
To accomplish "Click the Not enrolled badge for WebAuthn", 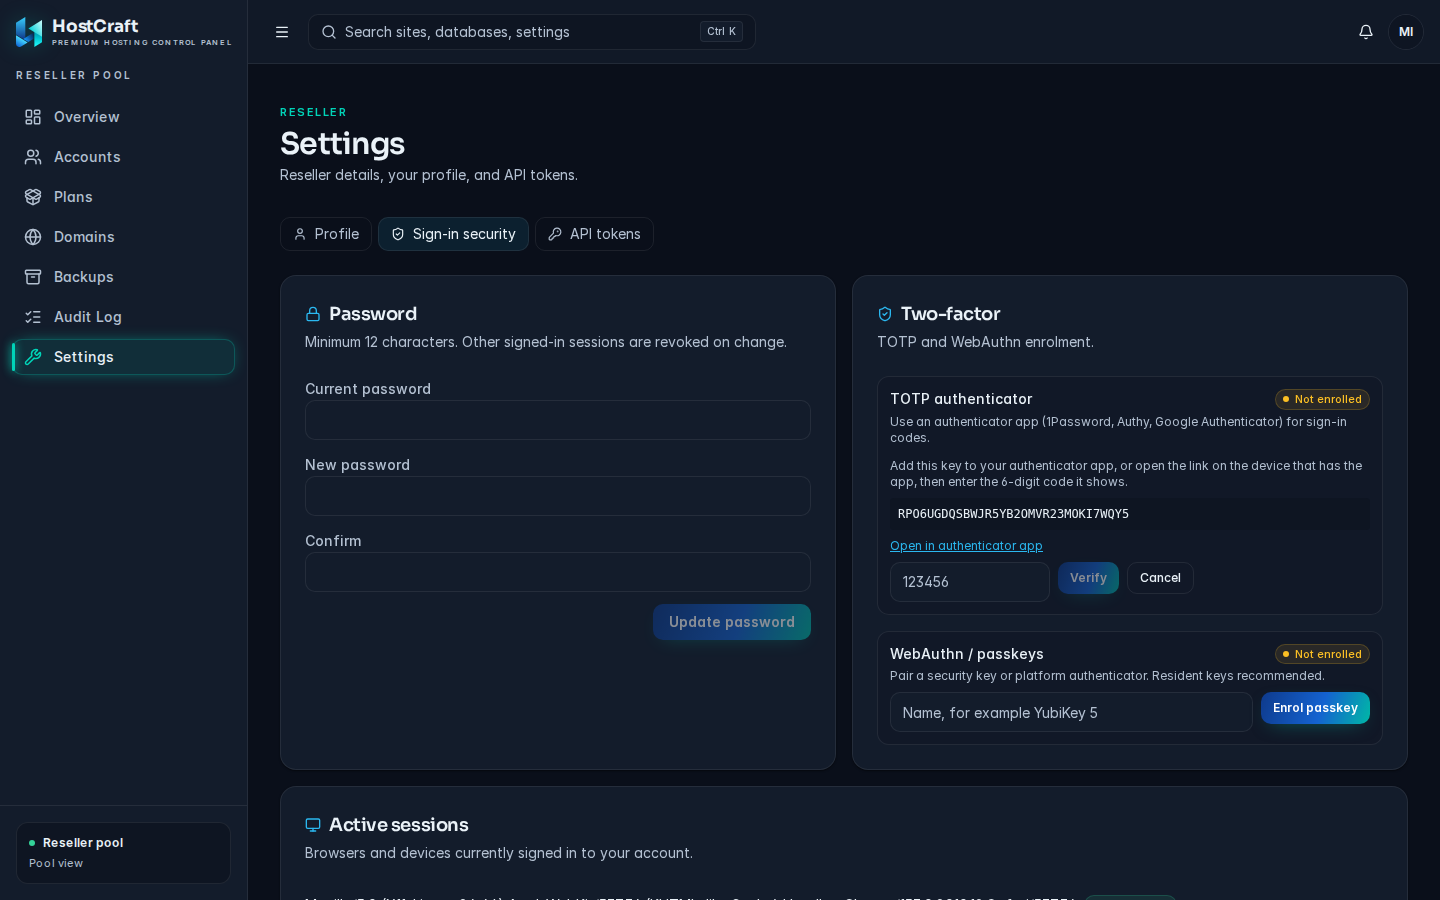I will tap(1322, 654).
